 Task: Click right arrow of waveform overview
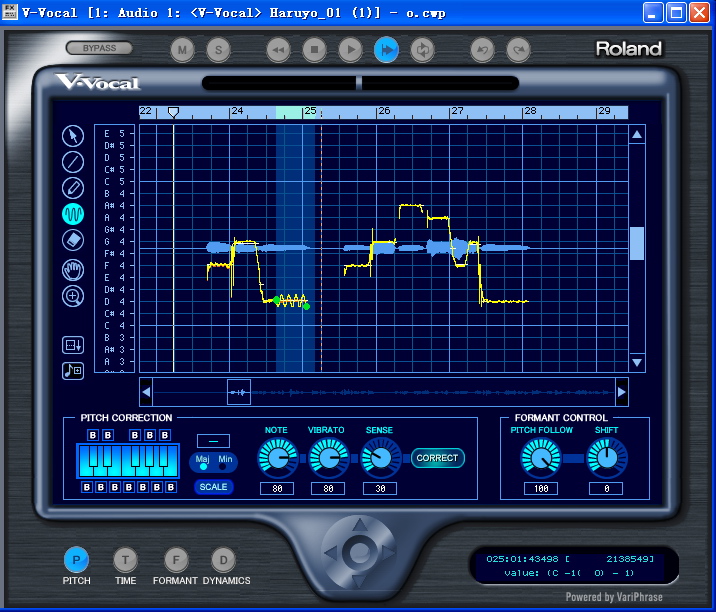tap(622, 392)
